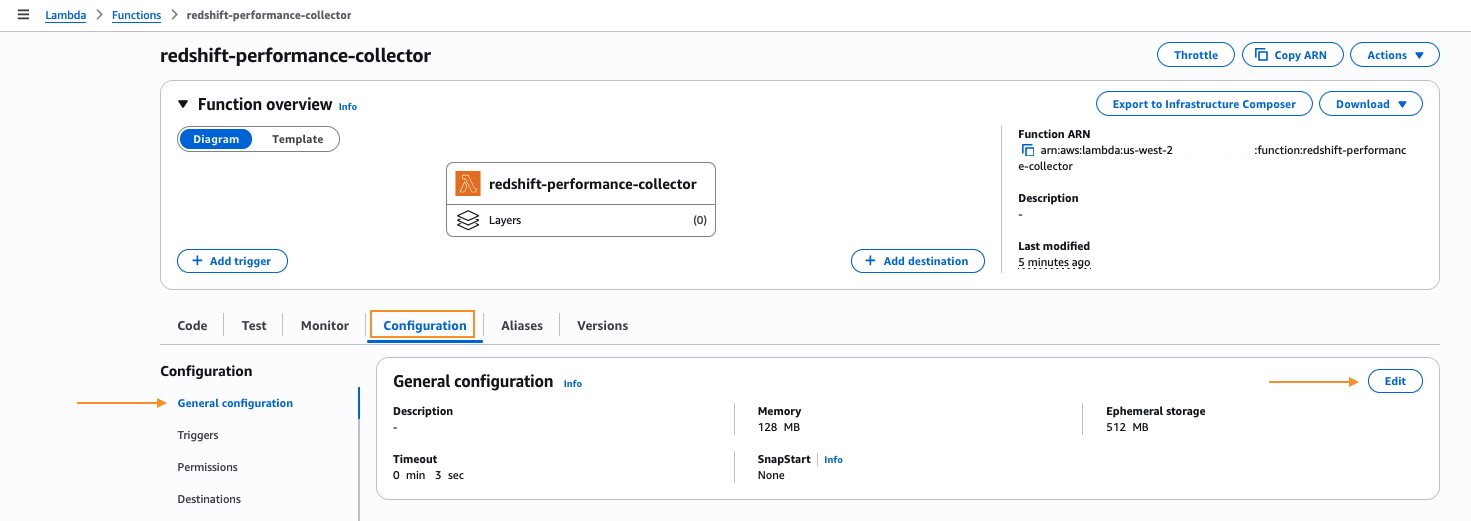
Task: Open the Actions dropdown
Action: click(1394, 55)
